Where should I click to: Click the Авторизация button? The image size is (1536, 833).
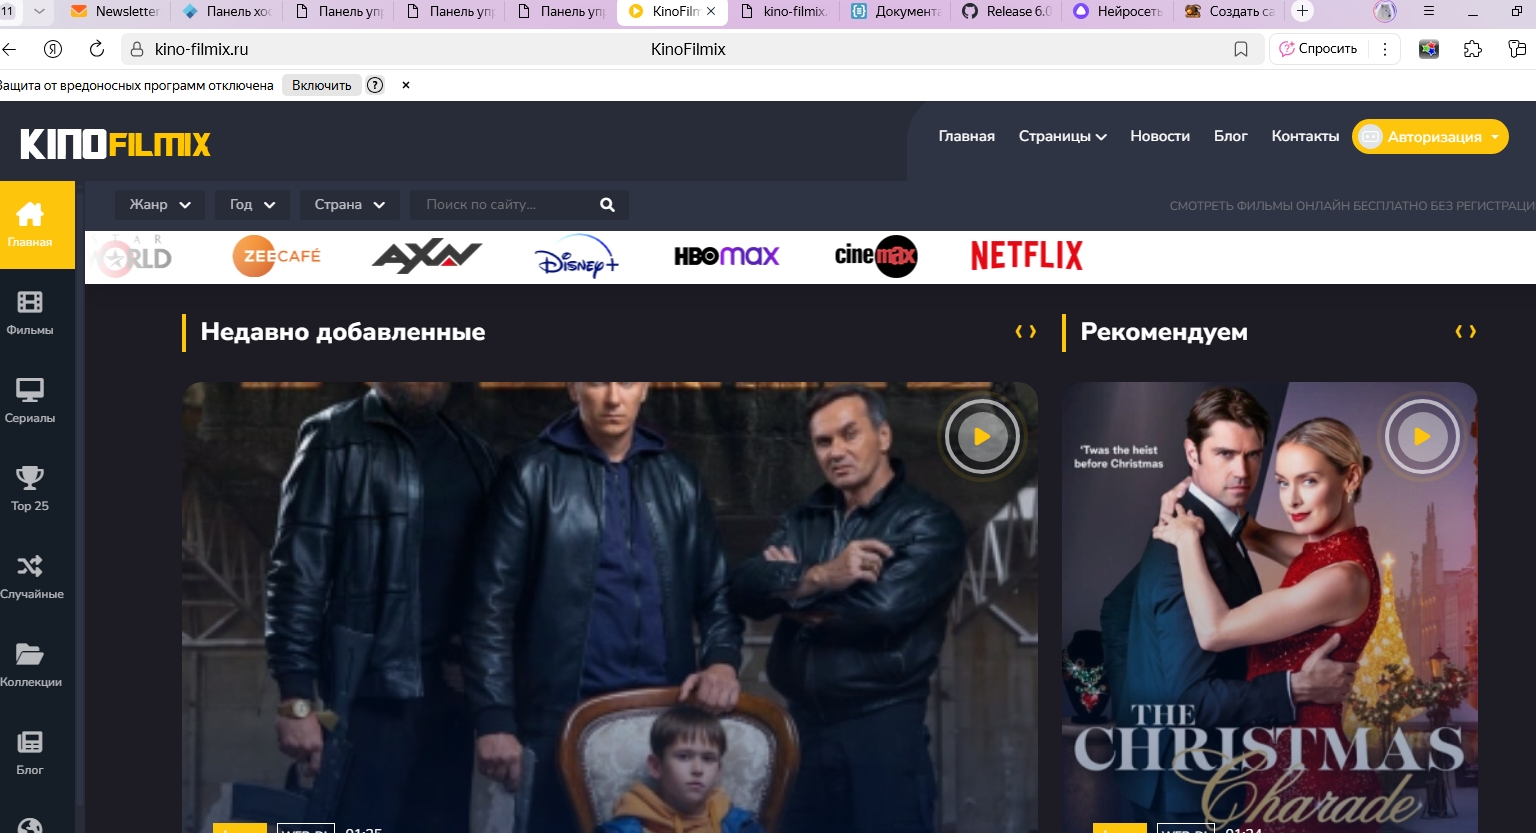pos(1430,137)
